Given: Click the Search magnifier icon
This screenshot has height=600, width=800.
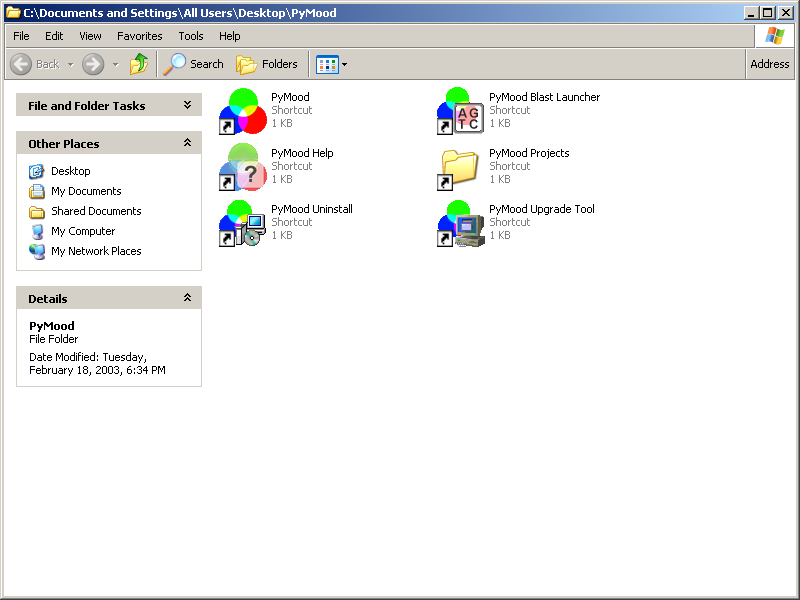Looking at the screenshot, I should [x=174, y=64].
